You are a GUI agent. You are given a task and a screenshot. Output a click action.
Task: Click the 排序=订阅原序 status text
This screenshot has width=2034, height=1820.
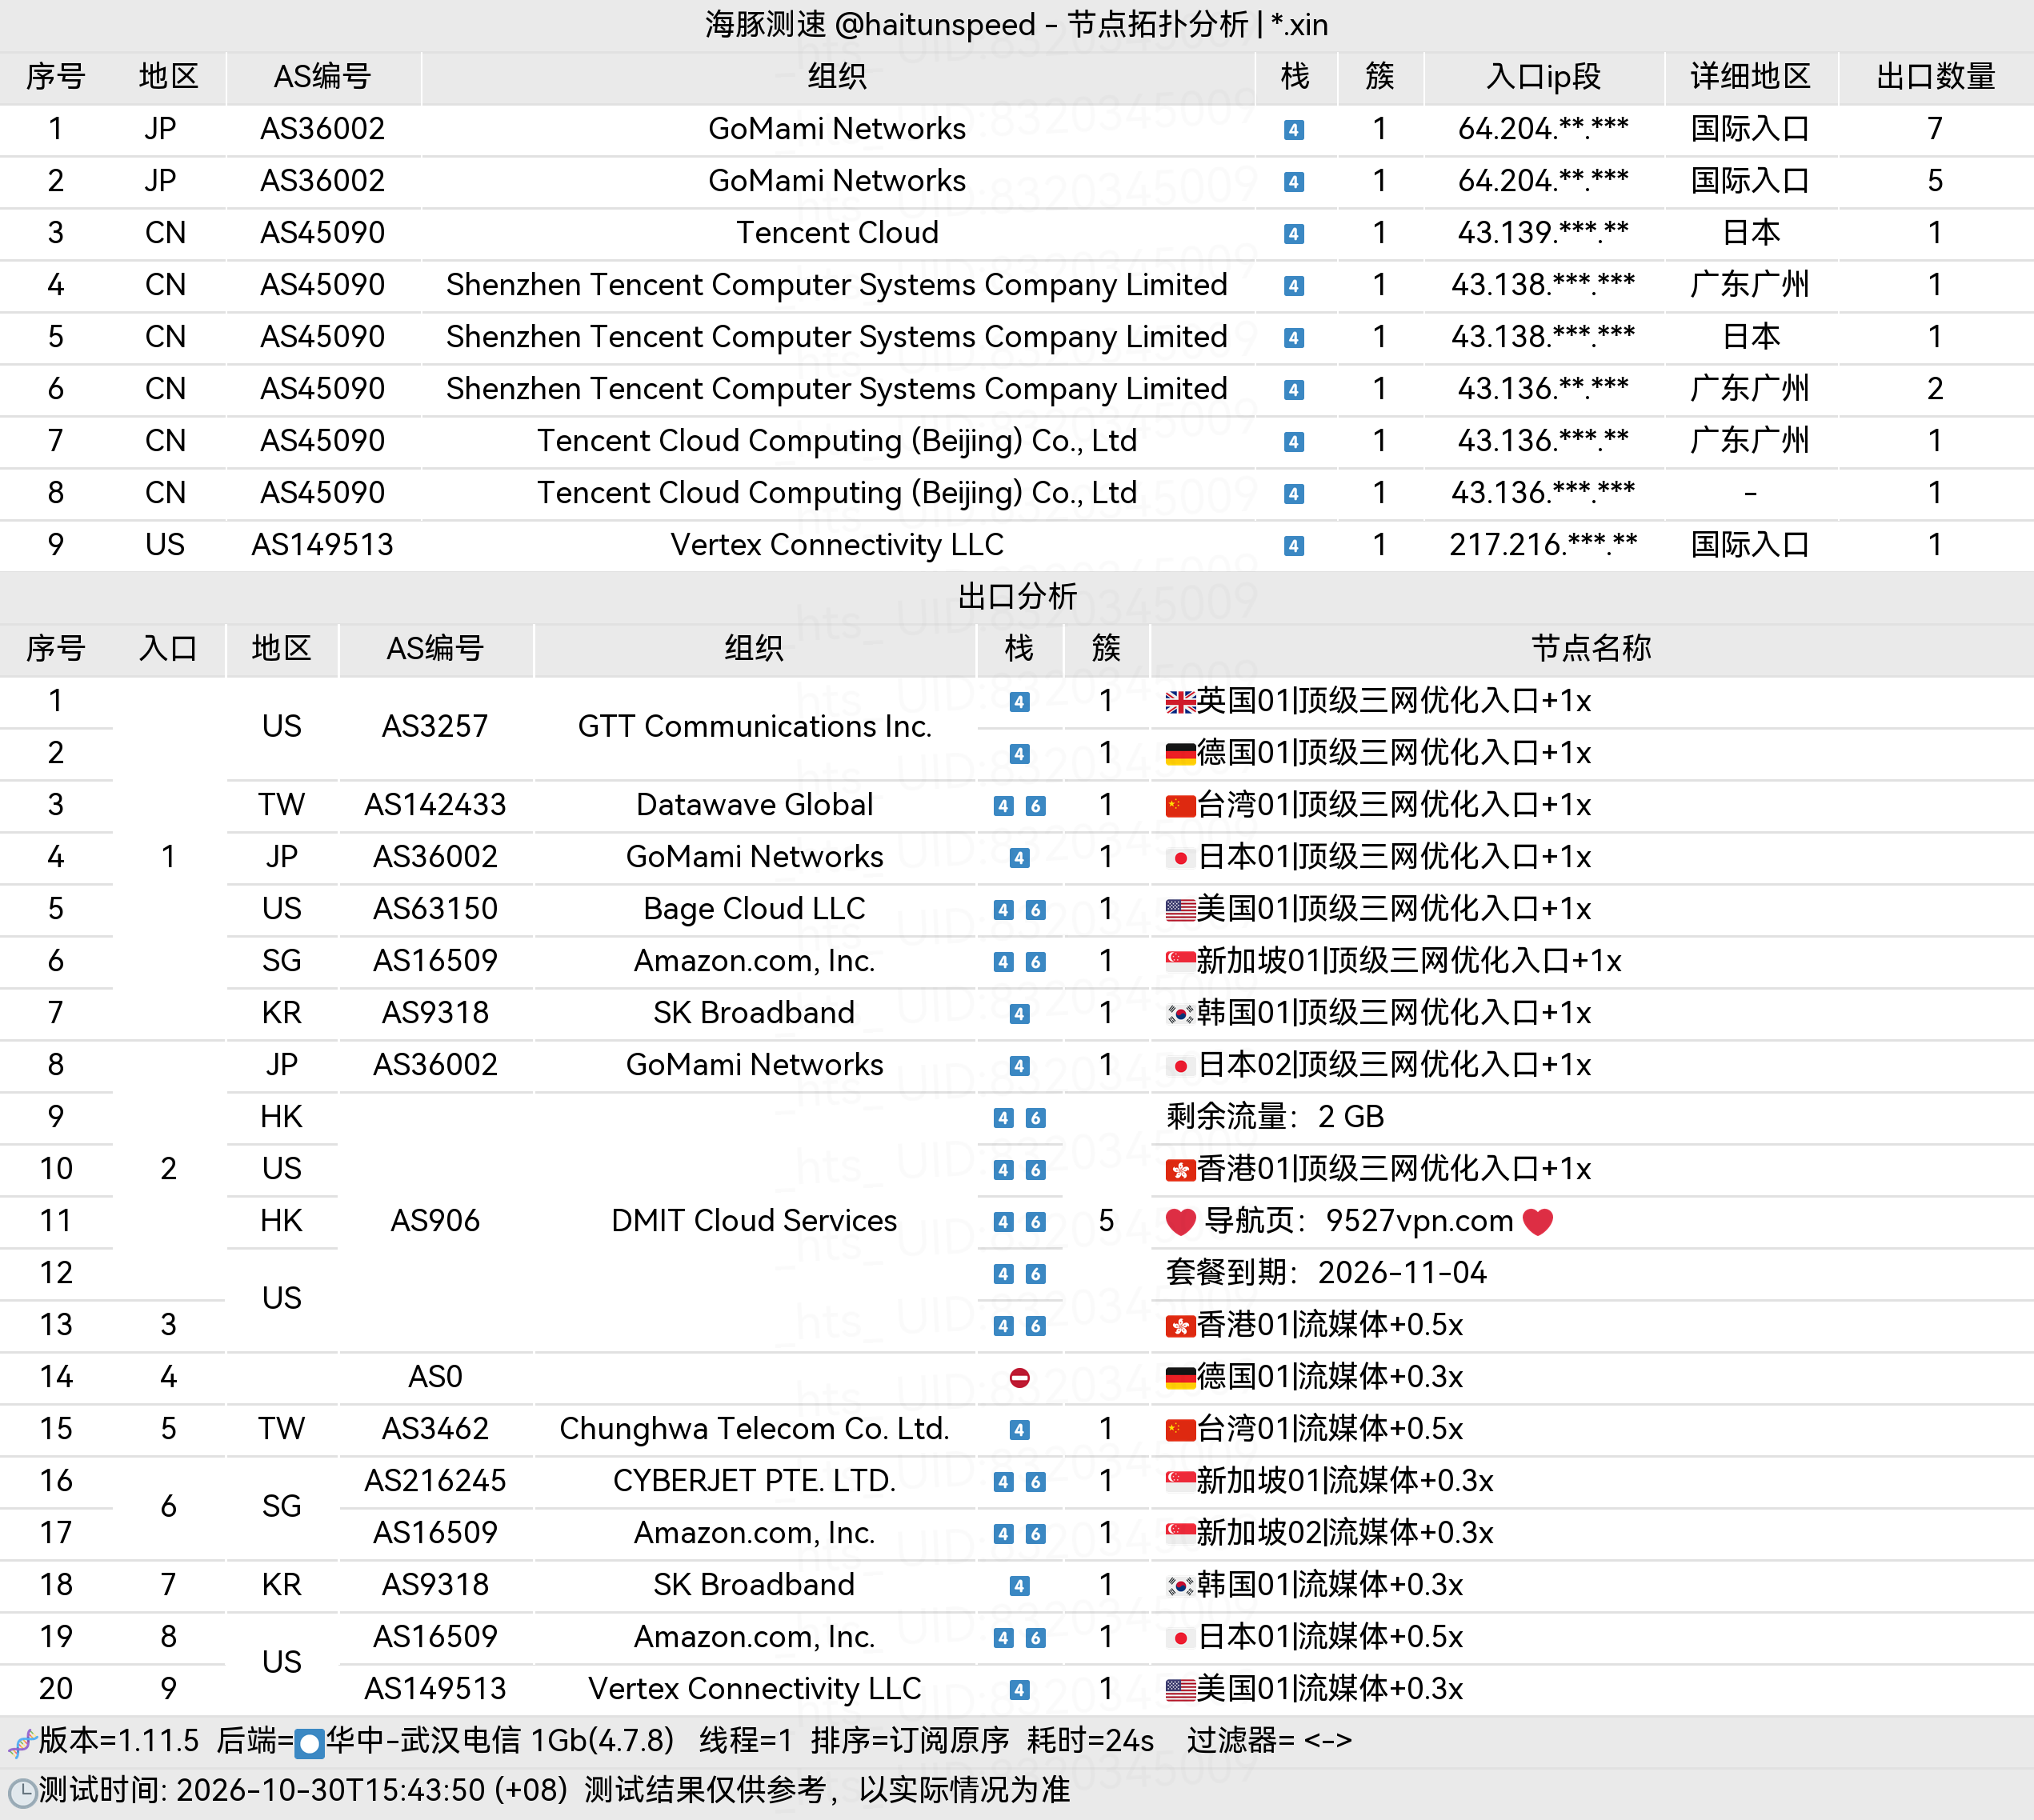pyautogui.click(x=910, y=1741)
